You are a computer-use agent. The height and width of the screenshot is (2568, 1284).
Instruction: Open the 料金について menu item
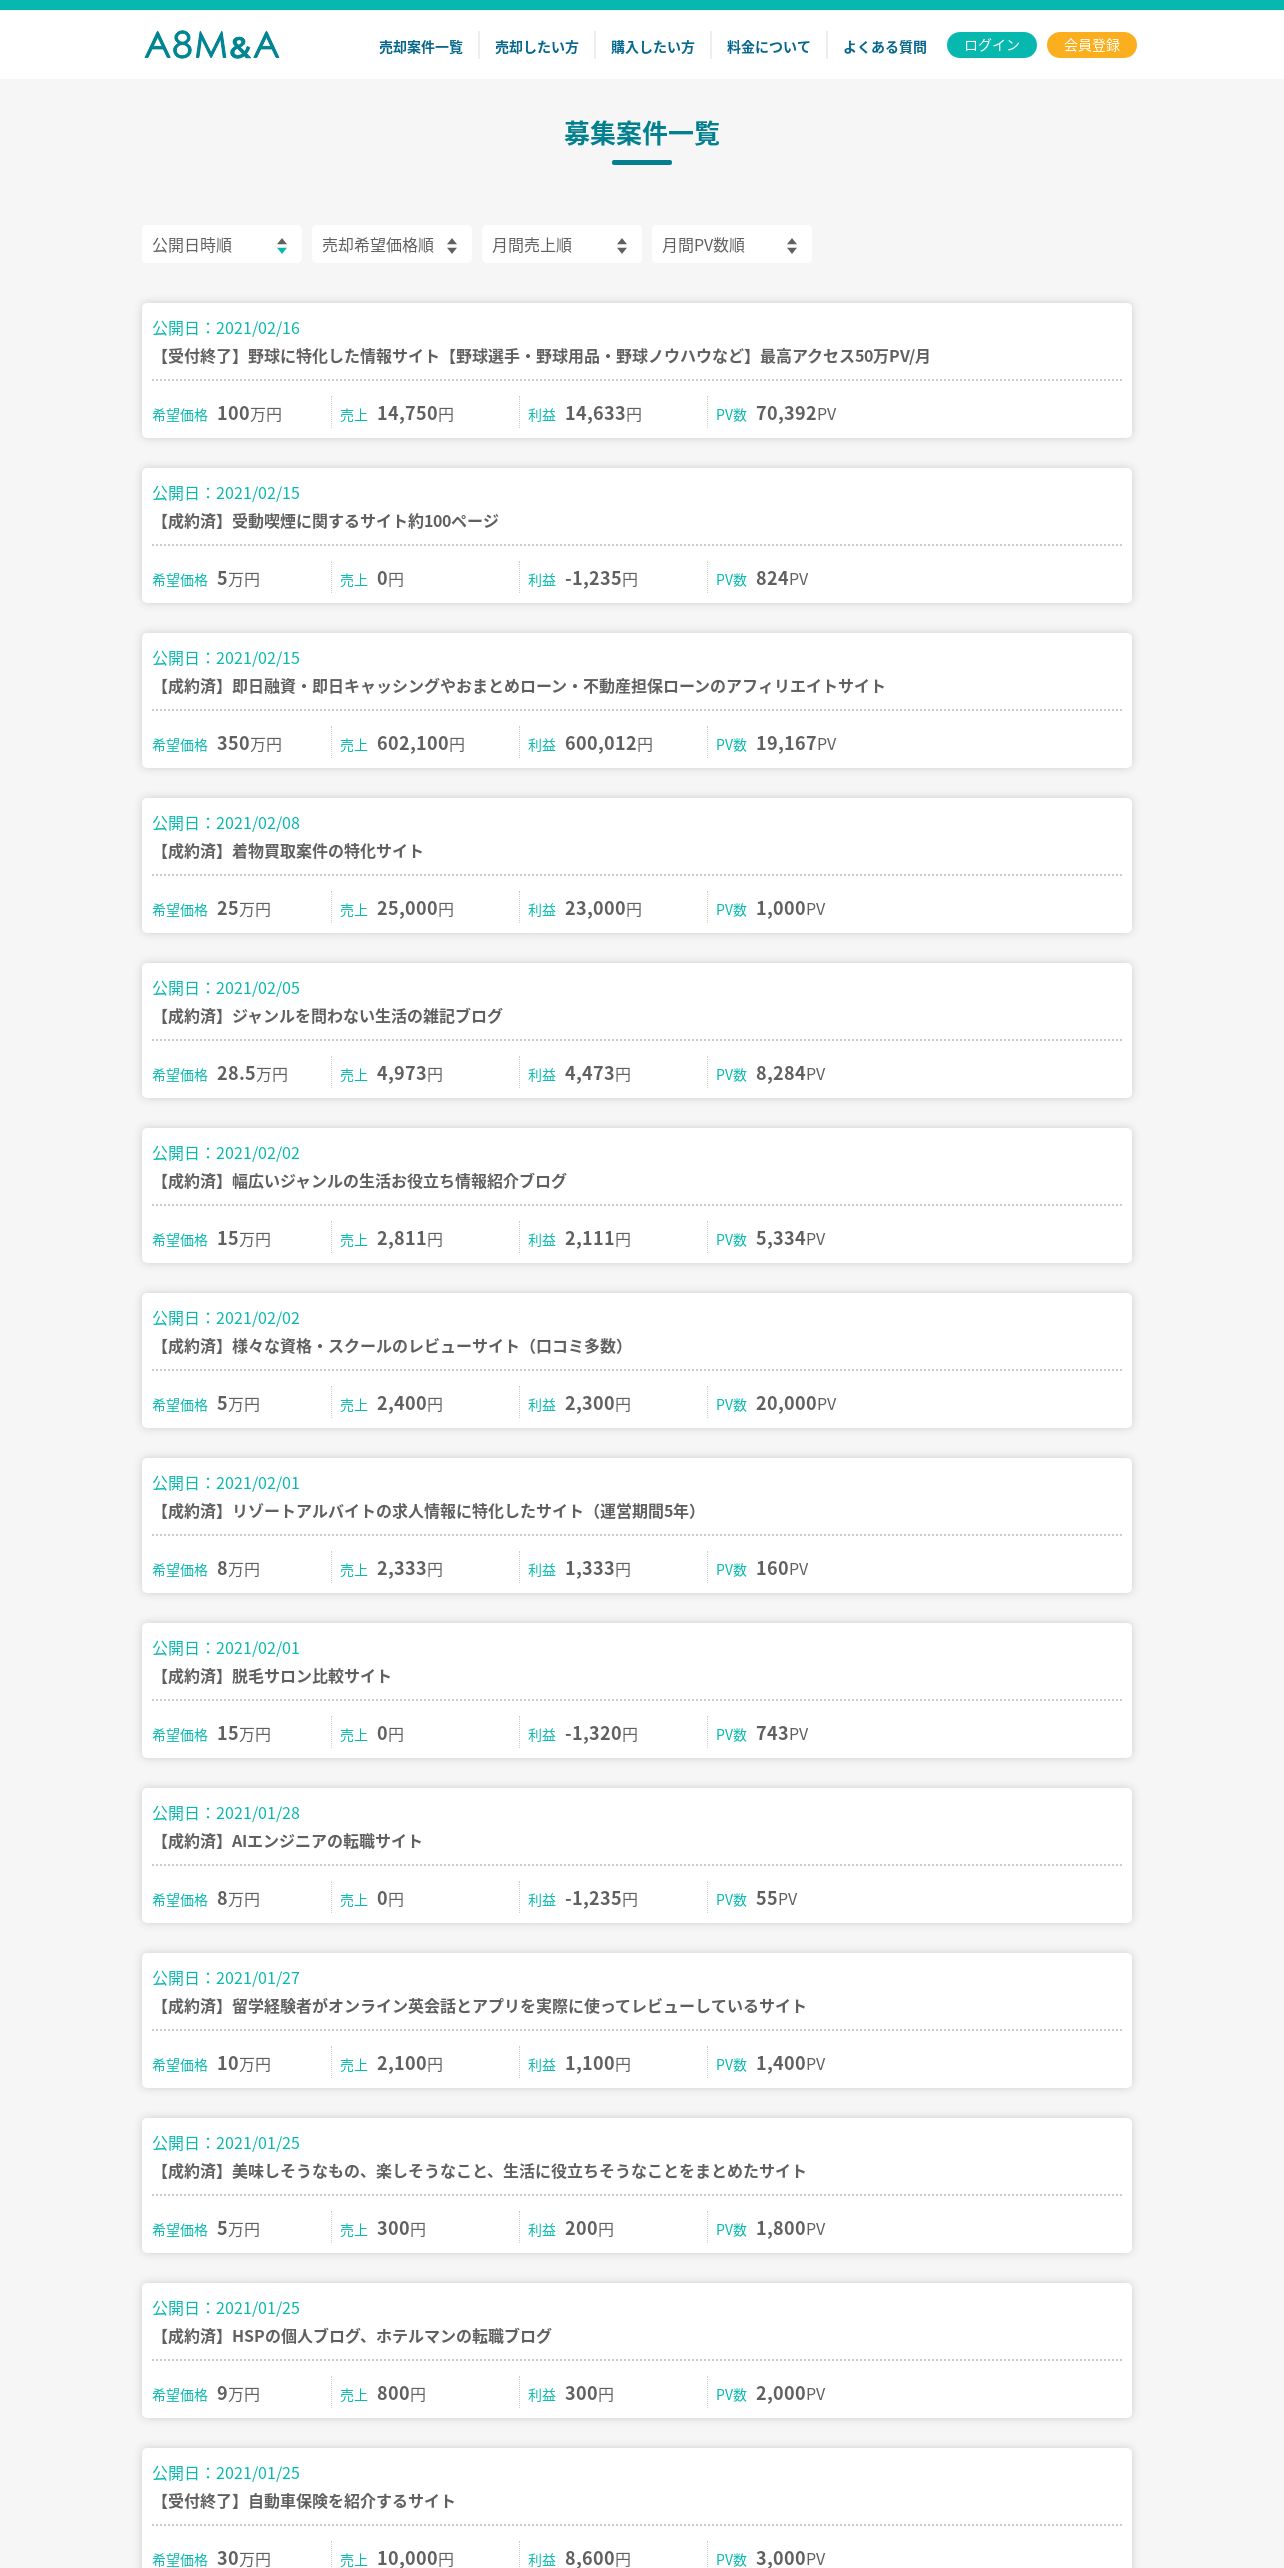pyautogui.click(x=769, y=47)
